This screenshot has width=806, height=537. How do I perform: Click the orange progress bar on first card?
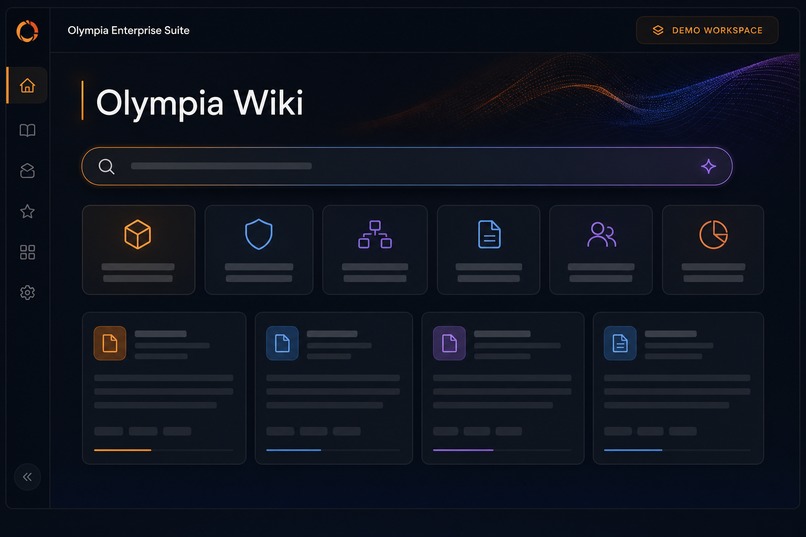coord(122,450)
